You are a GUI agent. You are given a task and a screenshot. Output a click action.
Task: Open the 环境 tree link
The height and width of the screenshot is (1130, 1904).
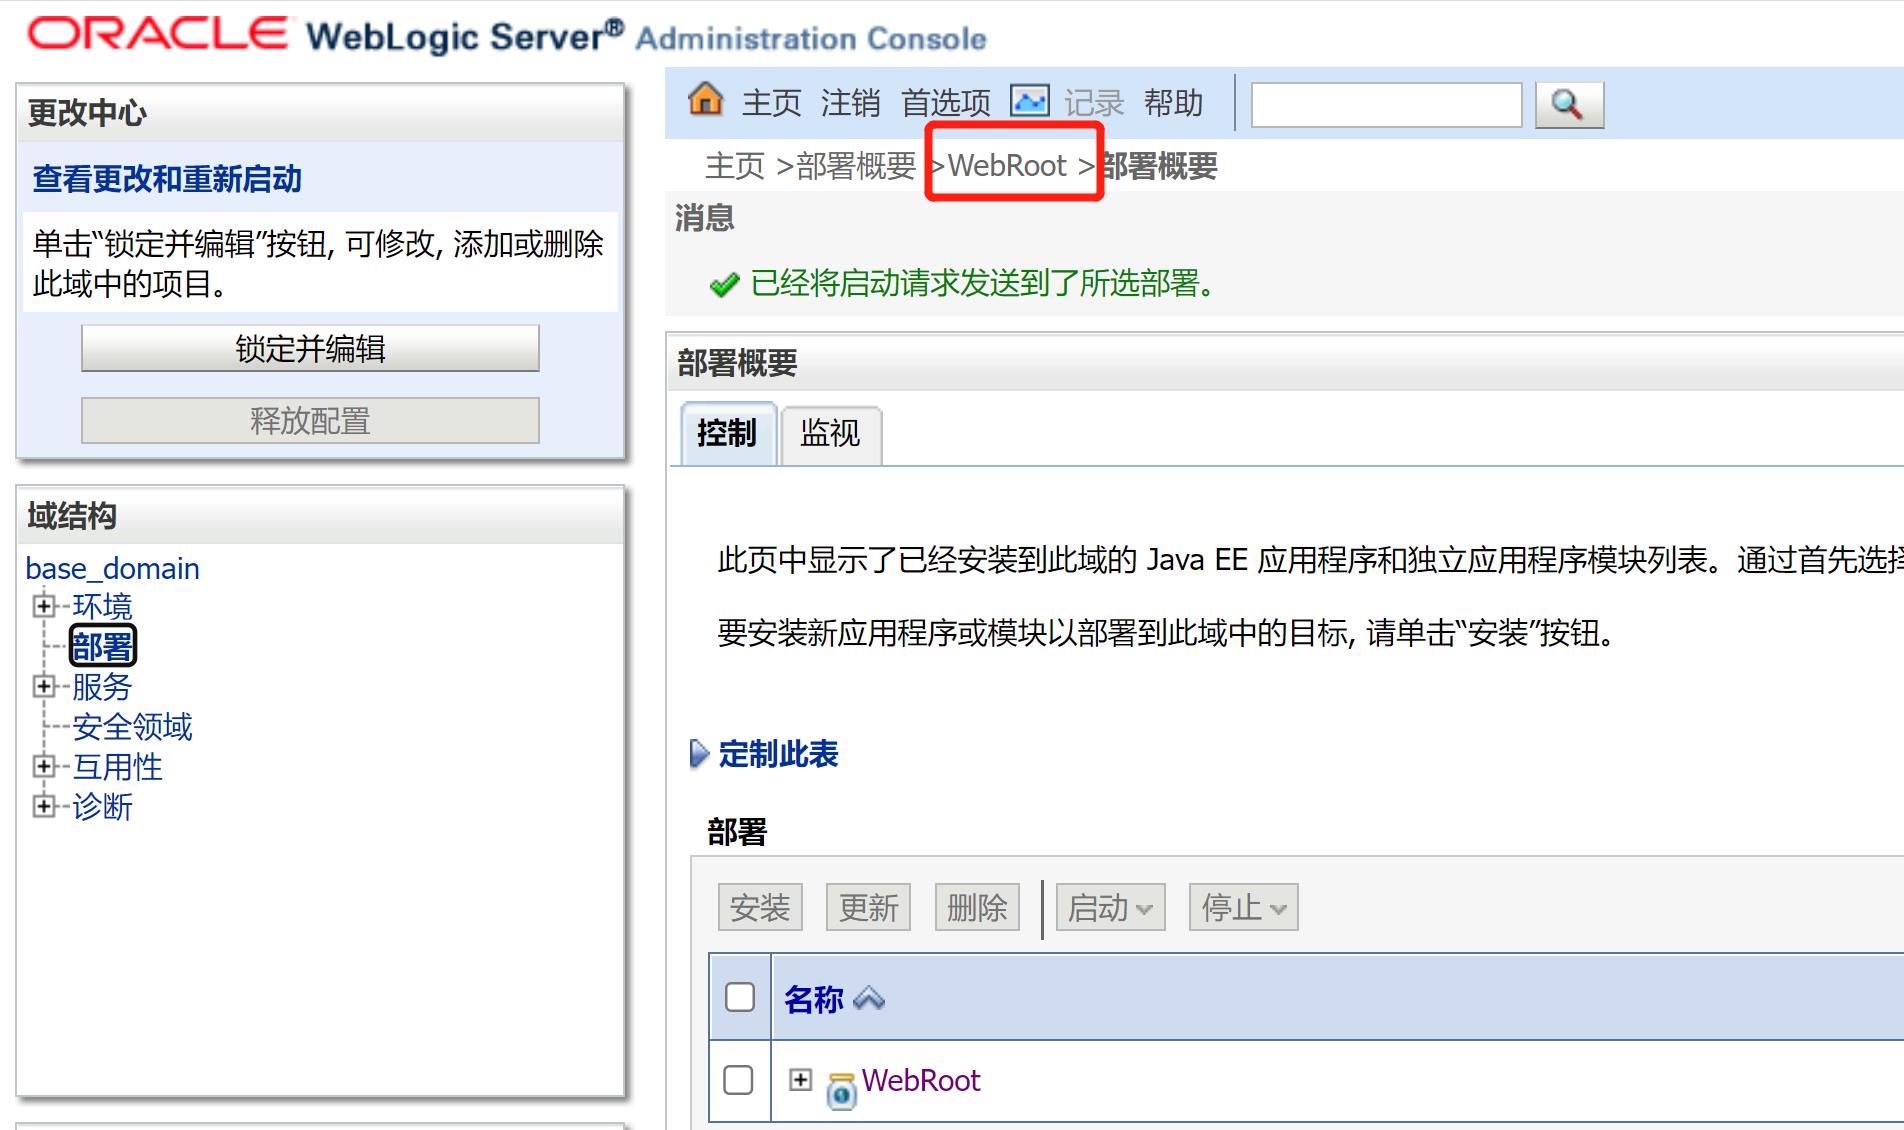pyautogui.click(x=102, y=606)
